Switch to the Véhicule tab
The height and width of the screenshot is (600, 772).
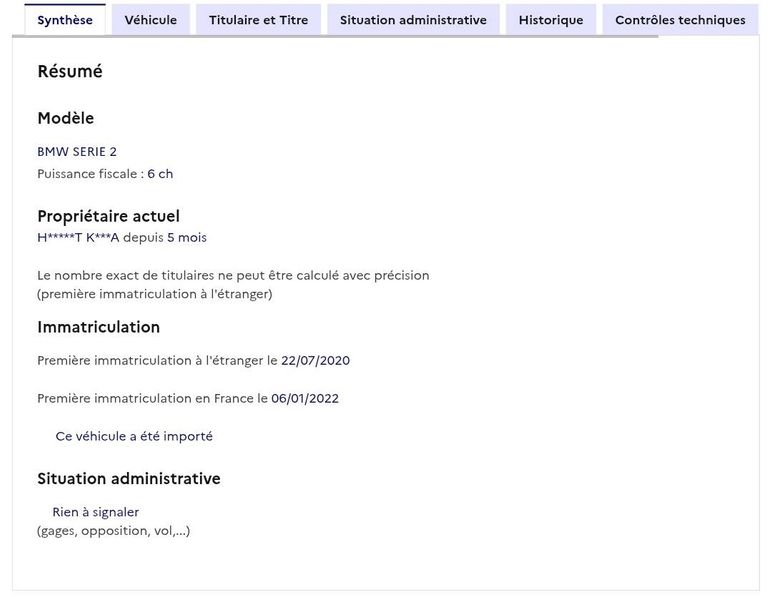tap(151, 20)
